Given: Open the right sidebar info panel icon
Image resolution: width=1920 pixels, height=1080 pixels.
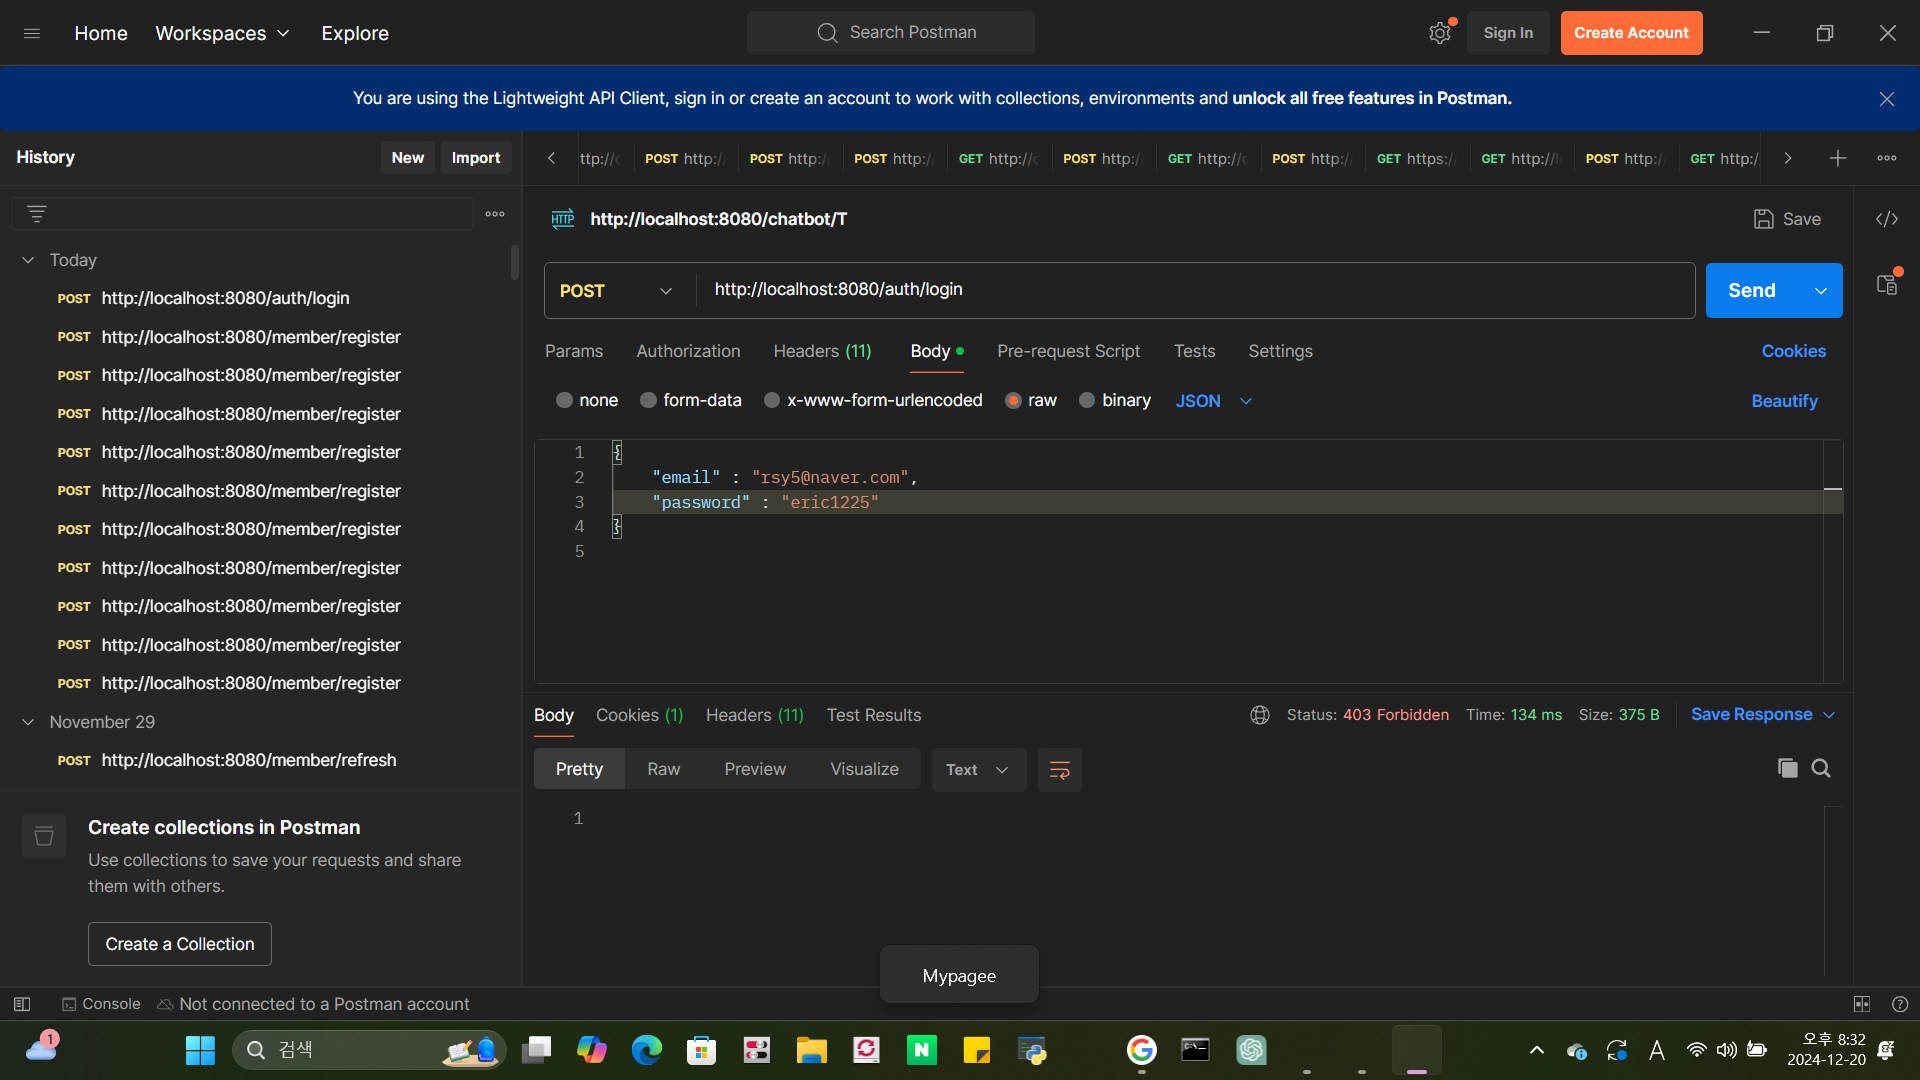Looking at the screenshot, I should [1887, 285].
